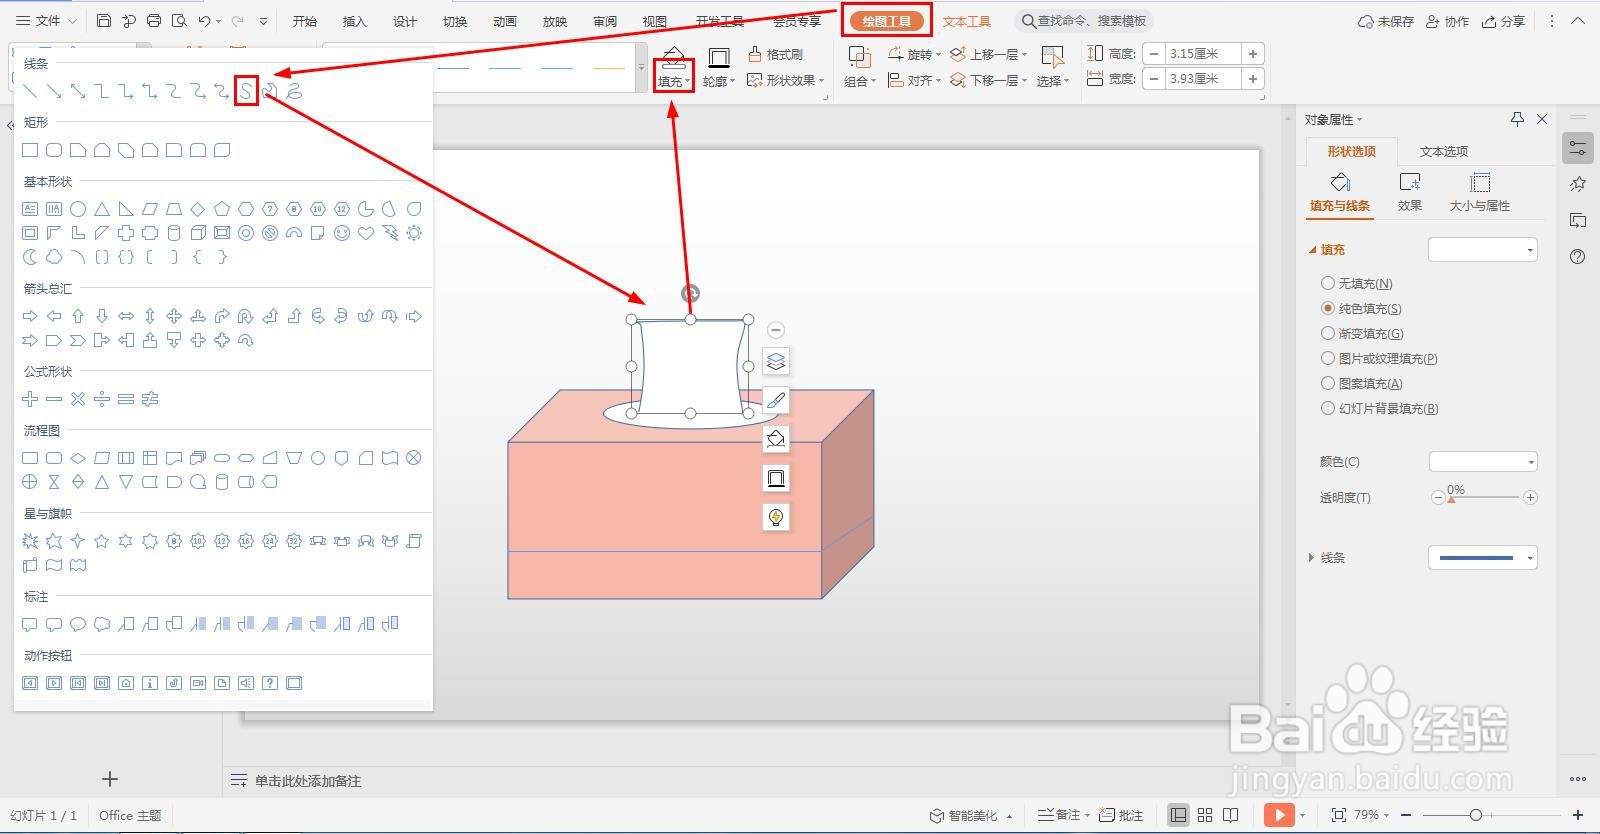Pick the smiley face basic shape

[342, 233]
